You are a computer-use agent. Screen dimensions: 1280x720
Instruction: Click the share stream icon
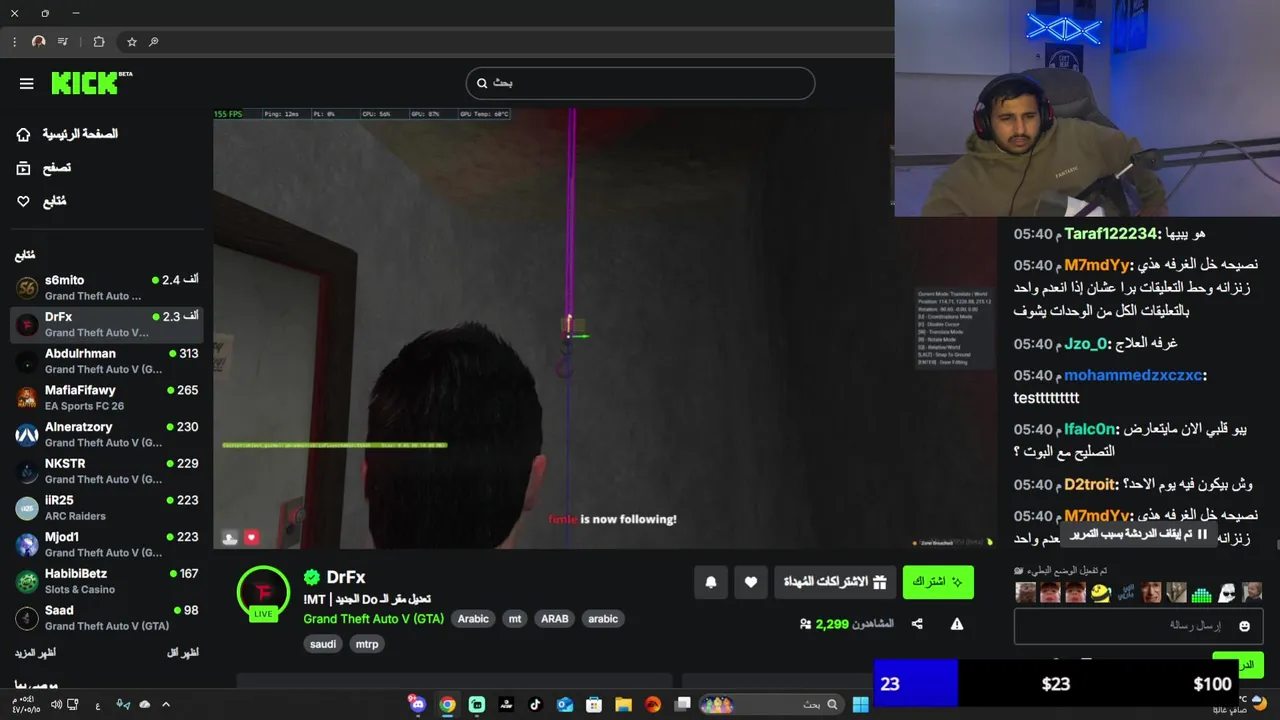917,624
